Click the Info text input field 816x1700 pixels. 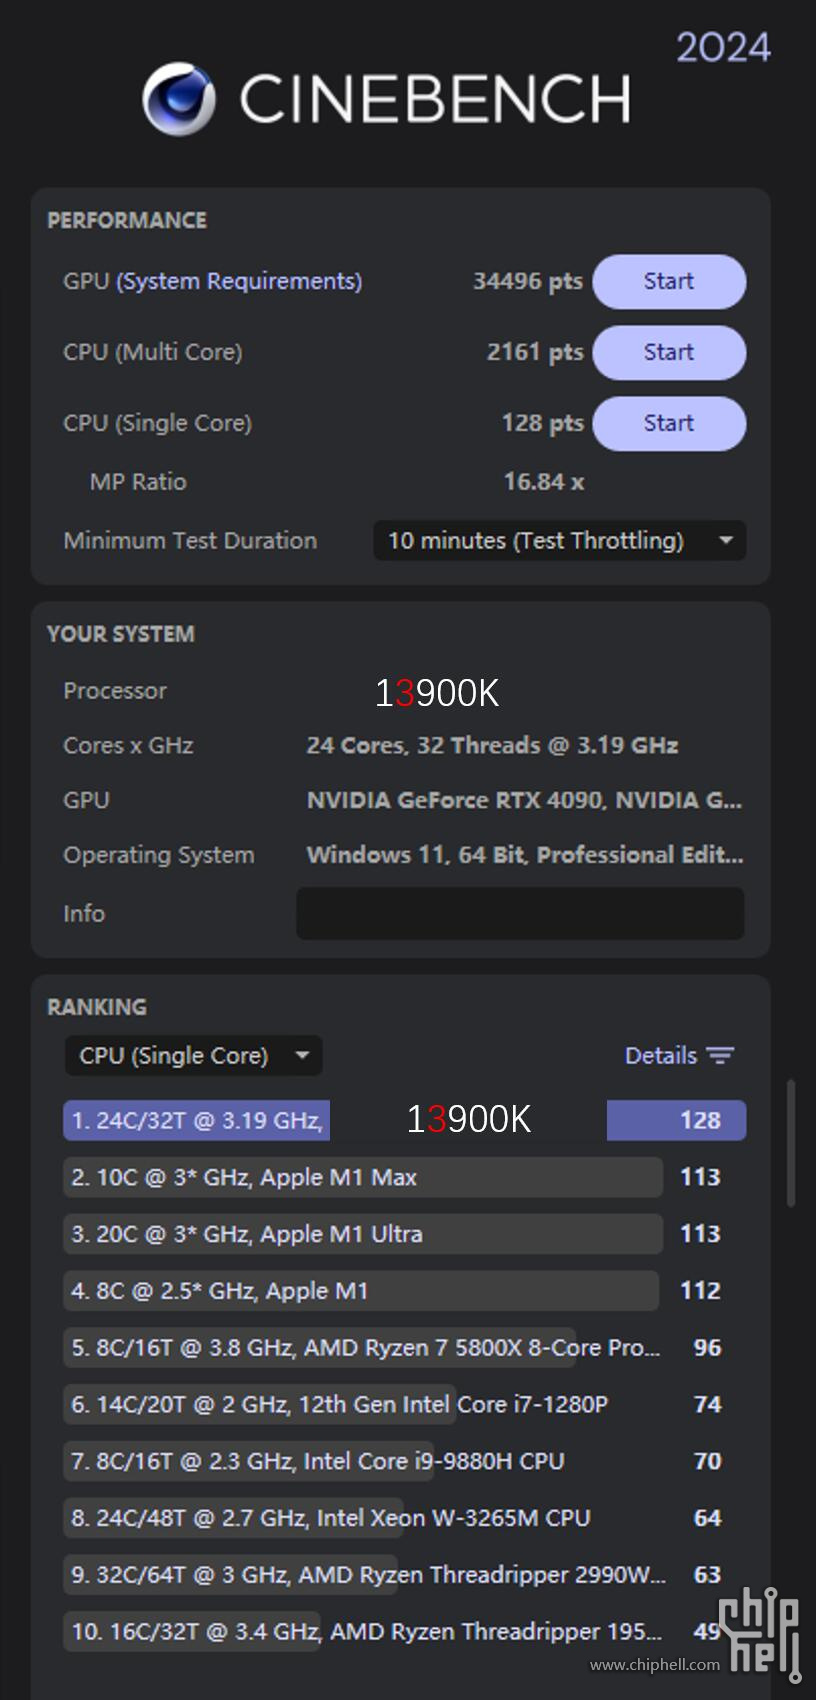(x=520, y=914)
